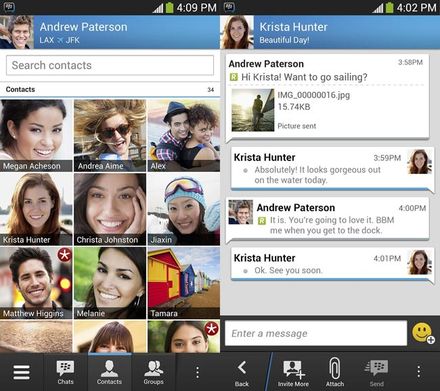Screen dimensions: 440x391
Task: Select the Contacts tab
Action: pos(109,372)
